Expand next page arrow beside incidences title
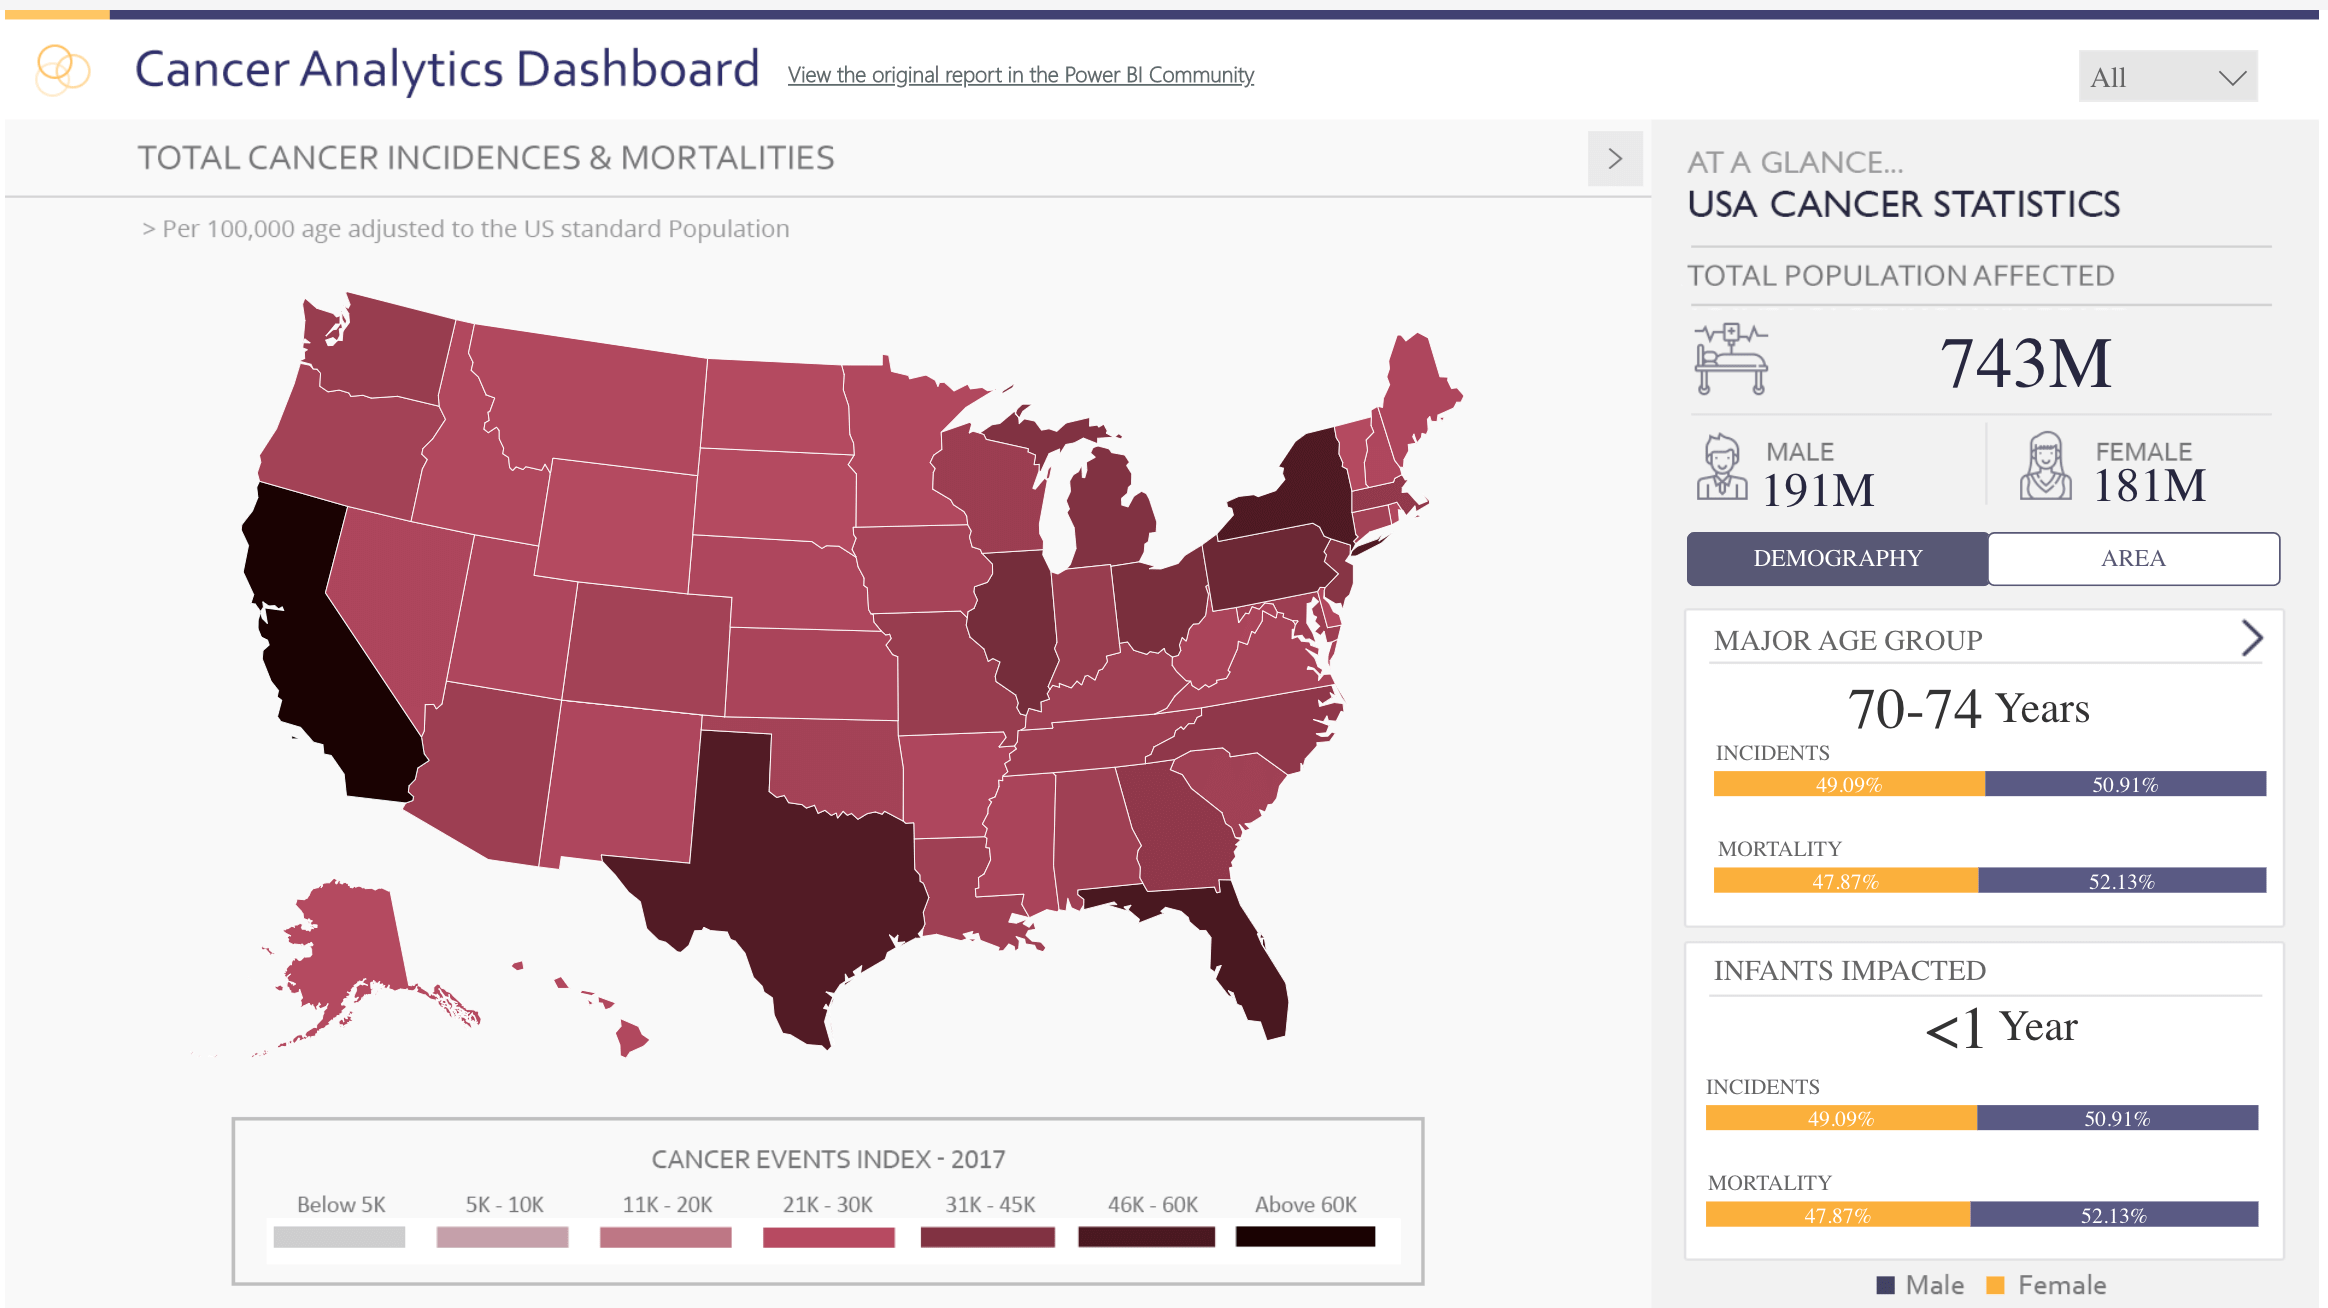Screen dimensions: 2328x1308 (x=1615, y=158)
